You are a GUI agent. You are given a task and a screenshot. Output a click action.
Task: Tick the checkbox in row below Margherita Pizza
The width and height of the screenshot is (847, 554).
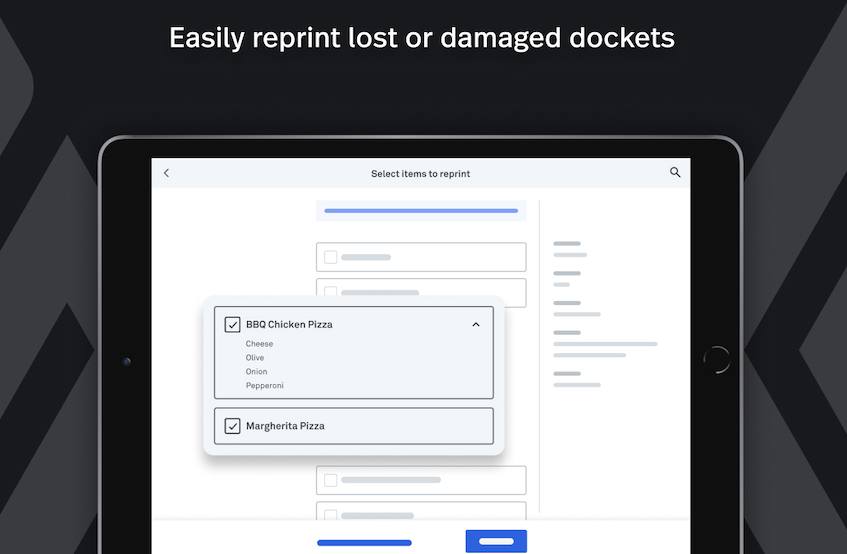click(x=331, y=480)
